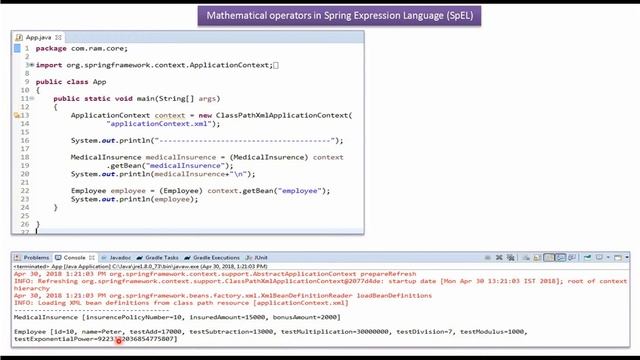The image size is (640, 360).
Task: Click 'INFO: Loading XML bean definitions' log line
Action: (181, 303)
